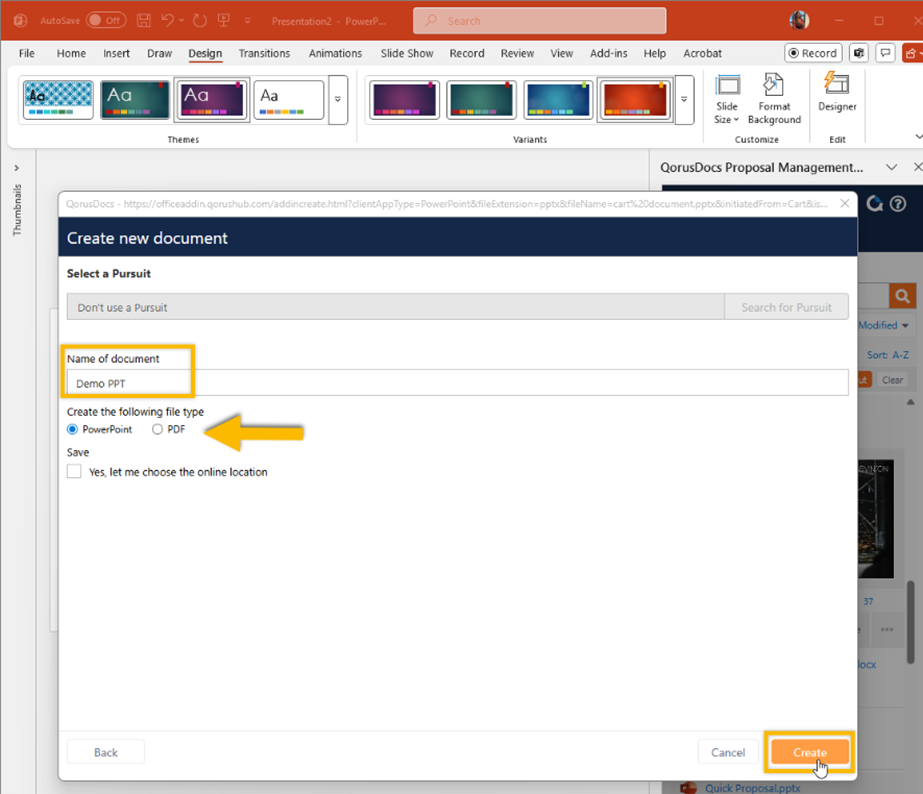
Task: Collapse the ribbon with the chevron
Action: pyautogui.click(x=918, y=137)
